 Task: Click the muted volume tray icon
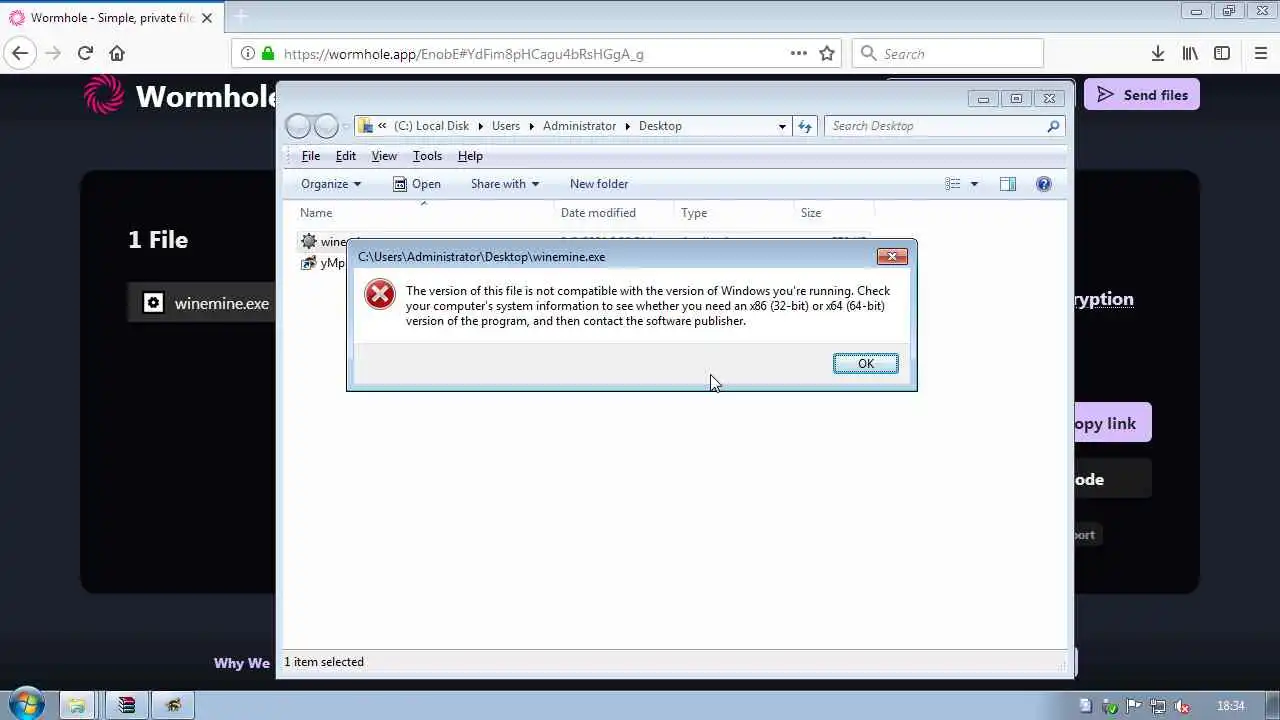pos(1180,706)
